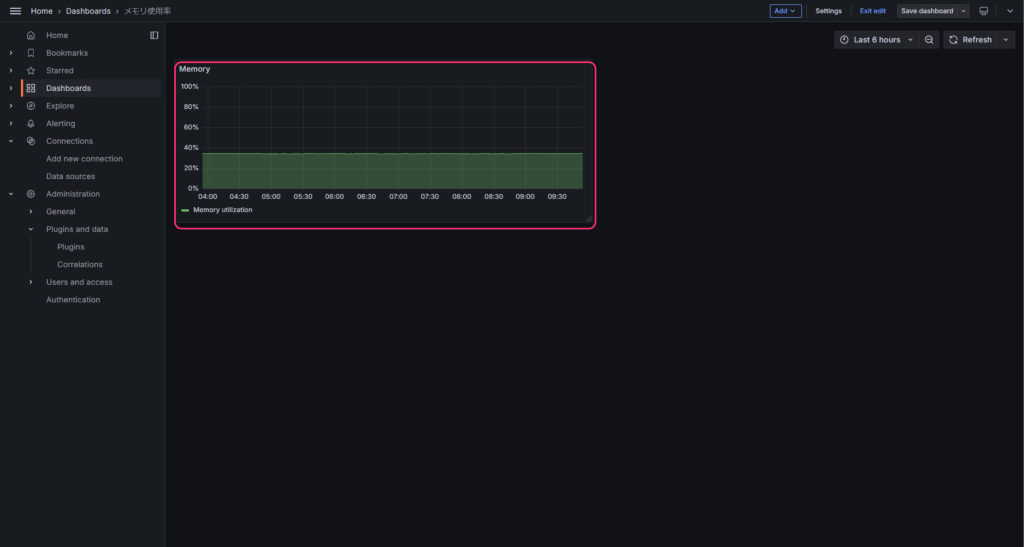The image size is (1024, 547).
Task: Select Plugins under Plugins and data
Action: pos(71,247)
